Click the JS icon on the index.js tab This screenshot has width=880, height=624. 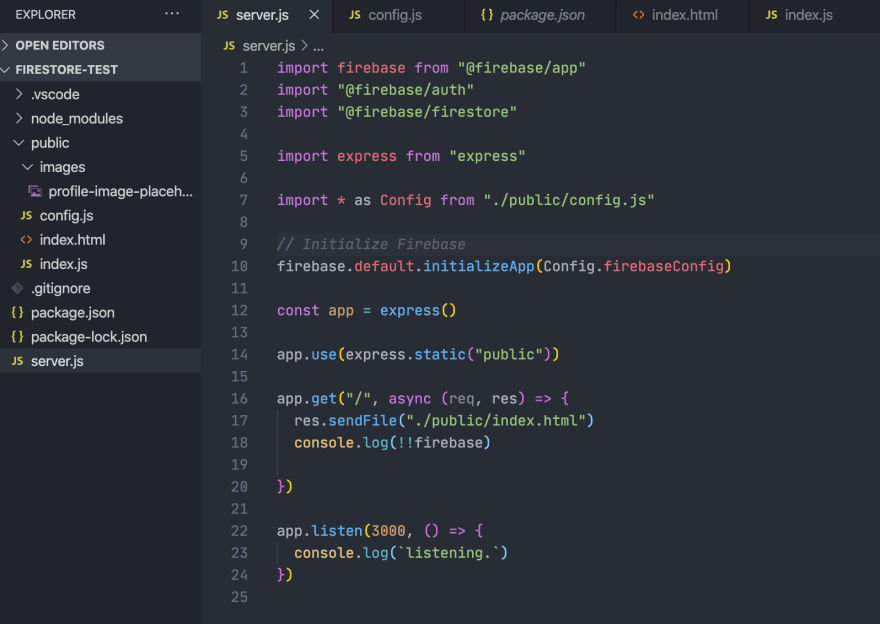pos(772,15)
